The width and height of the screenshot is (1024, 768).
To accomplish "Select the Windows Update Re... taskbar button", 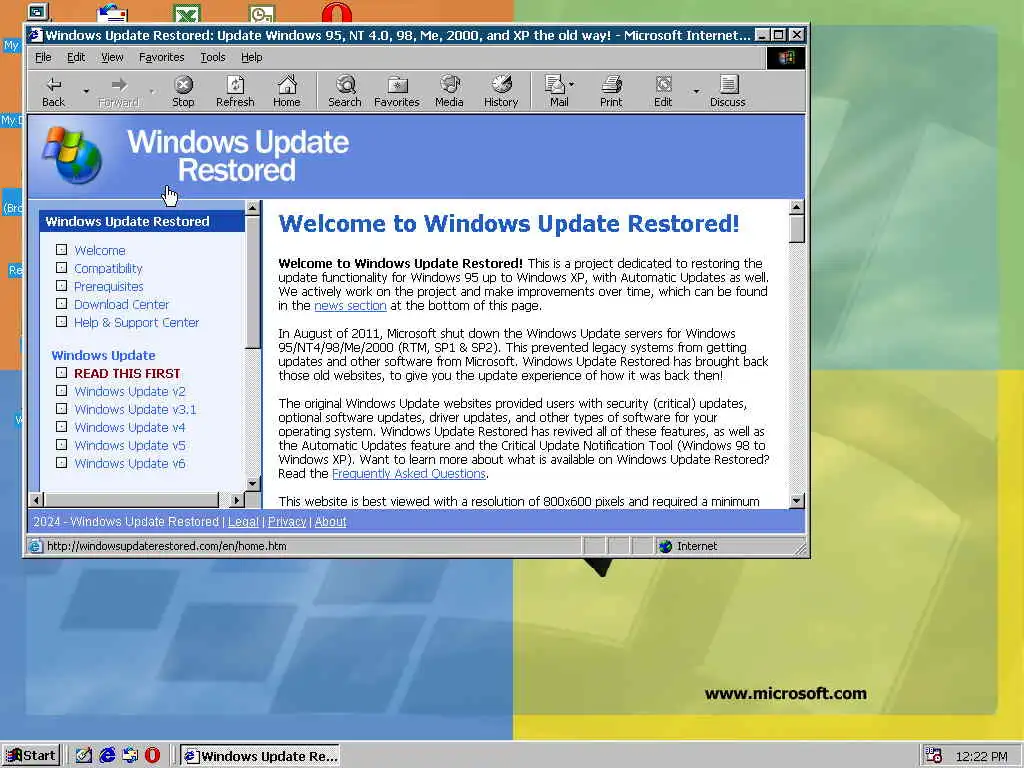I will point(260,756).
